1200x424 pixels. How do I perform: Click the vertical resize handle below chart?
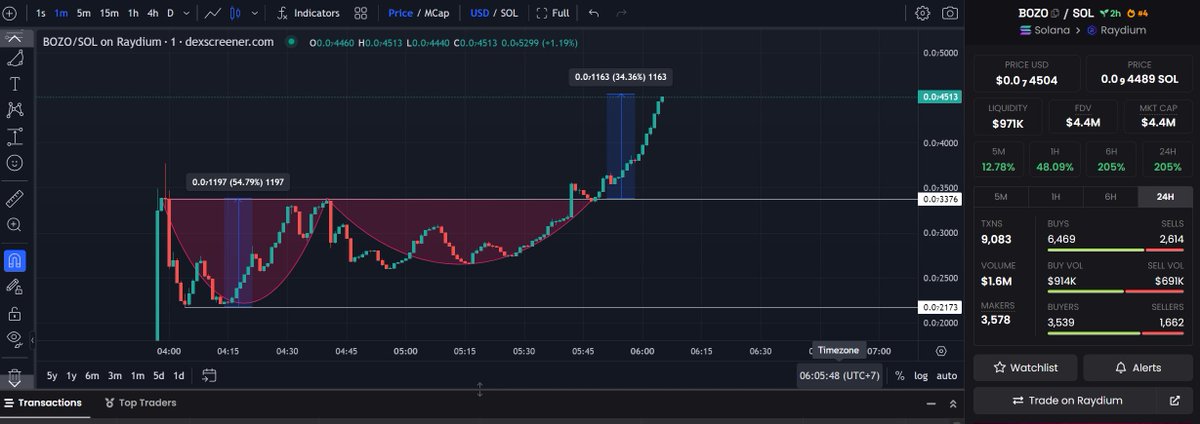click(x=480, y=390)
